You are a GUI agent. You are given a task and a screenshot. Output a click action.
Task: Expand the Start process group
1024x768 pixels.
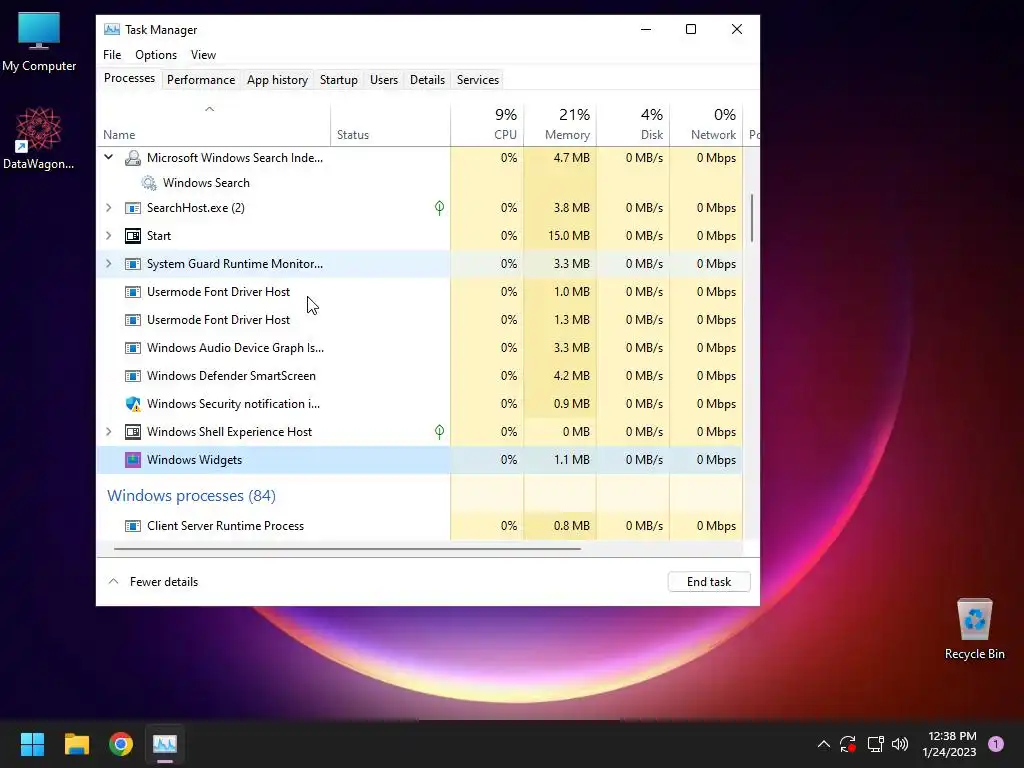108,236
